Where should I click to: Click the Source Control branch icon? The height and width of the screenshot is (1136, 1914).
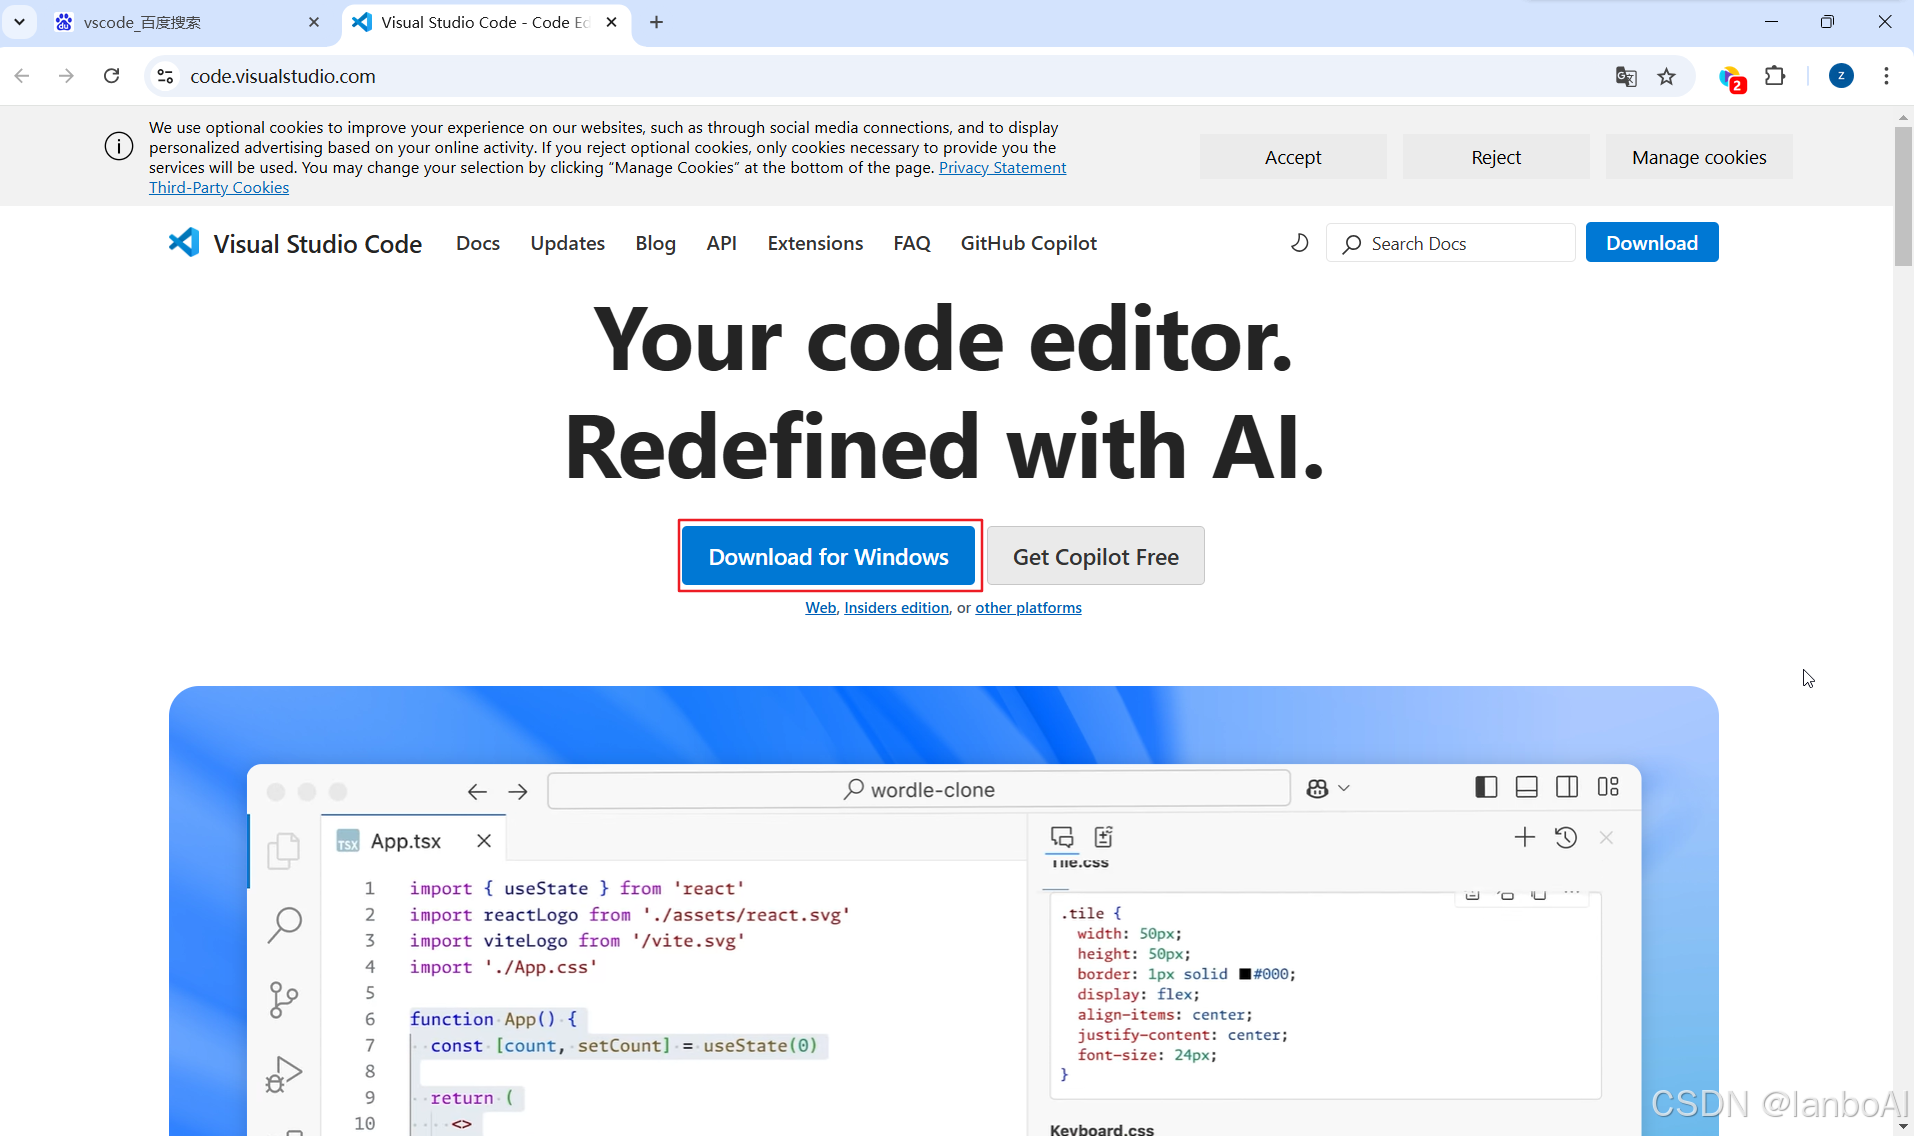click(x=284, y=999)
